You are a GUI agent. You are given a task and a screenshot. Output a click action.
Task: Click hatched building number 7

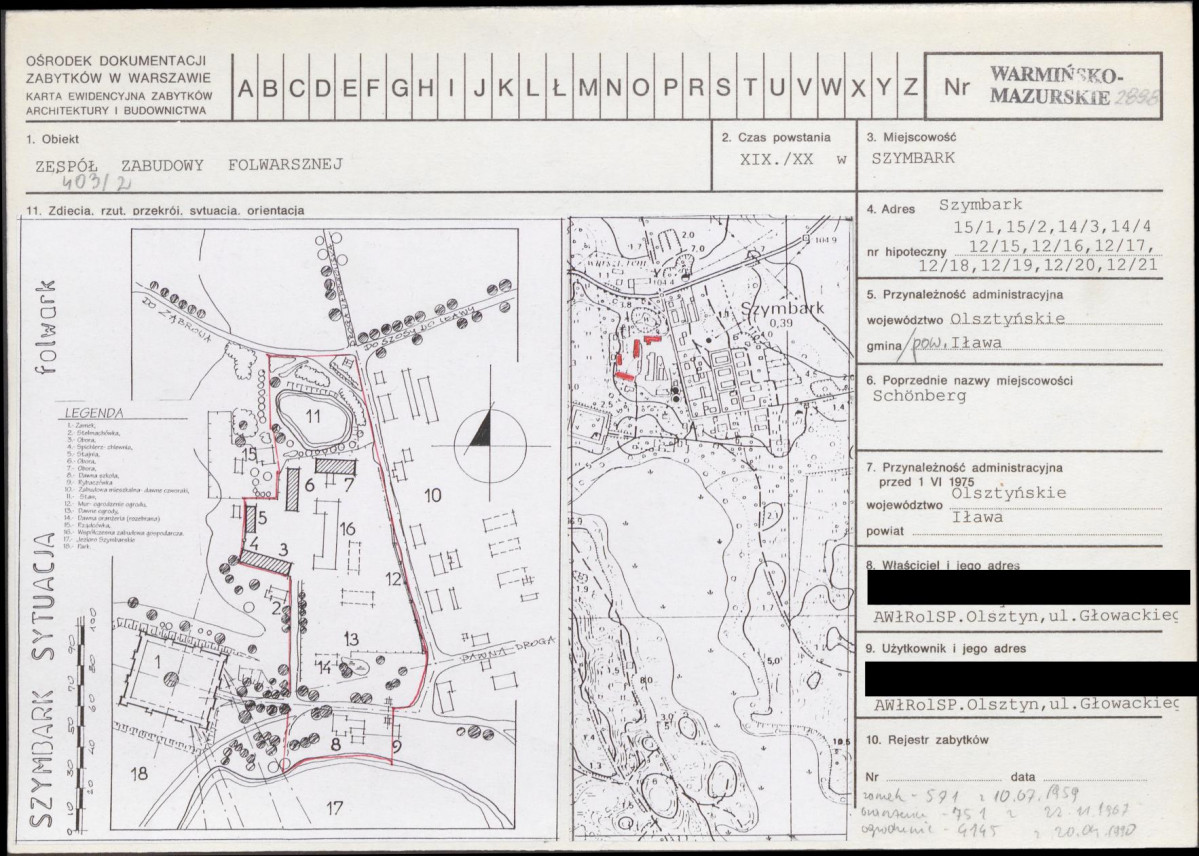(336, 466)
